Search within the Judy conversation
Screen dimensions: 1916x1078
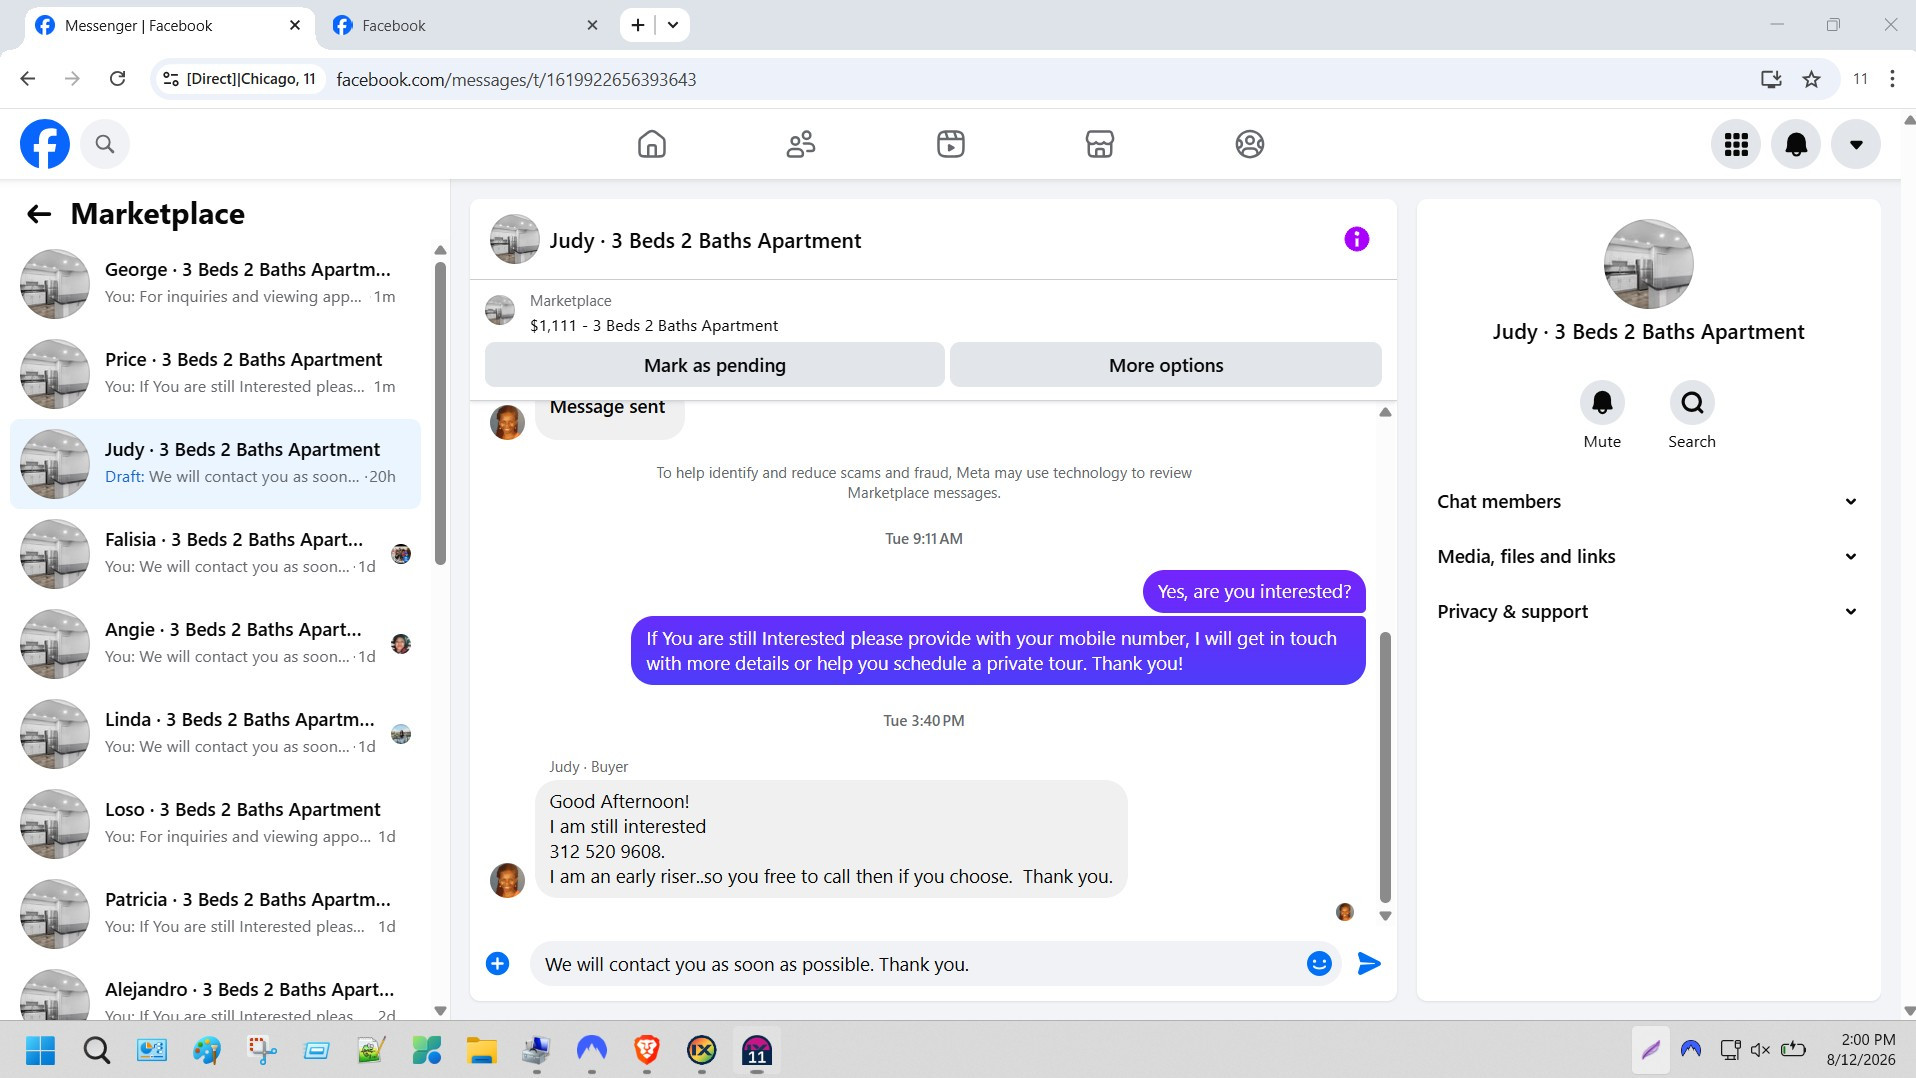(1692, 403)
